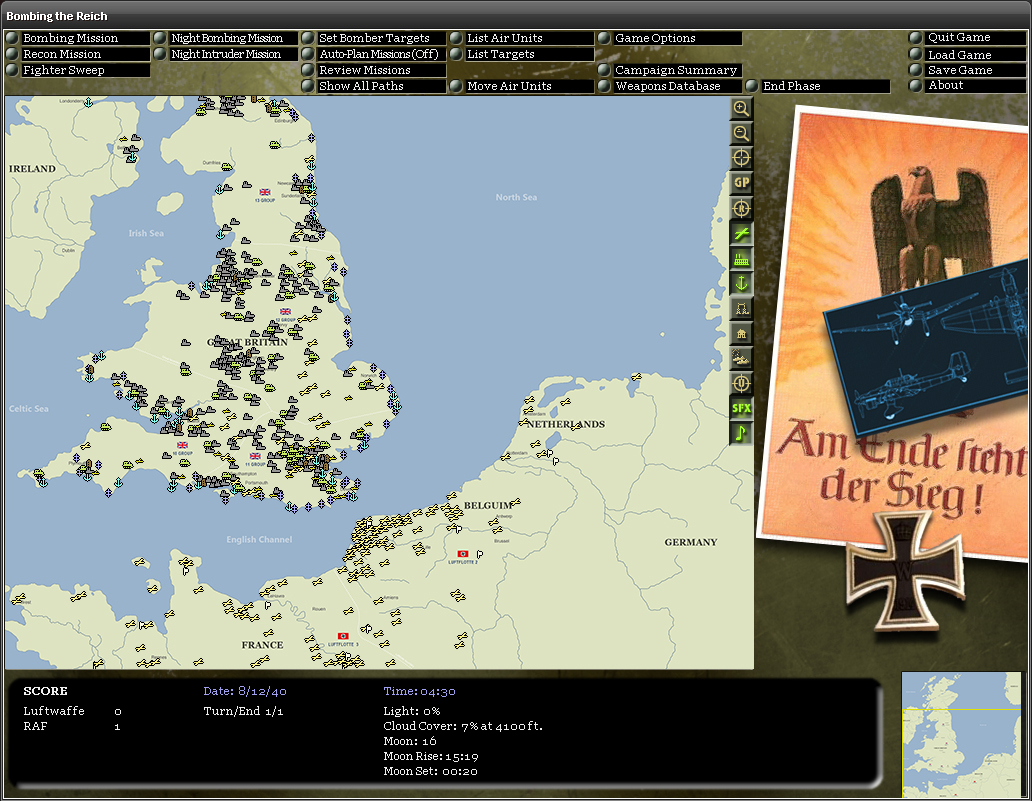Click the RAF score line

coord(72,726)
